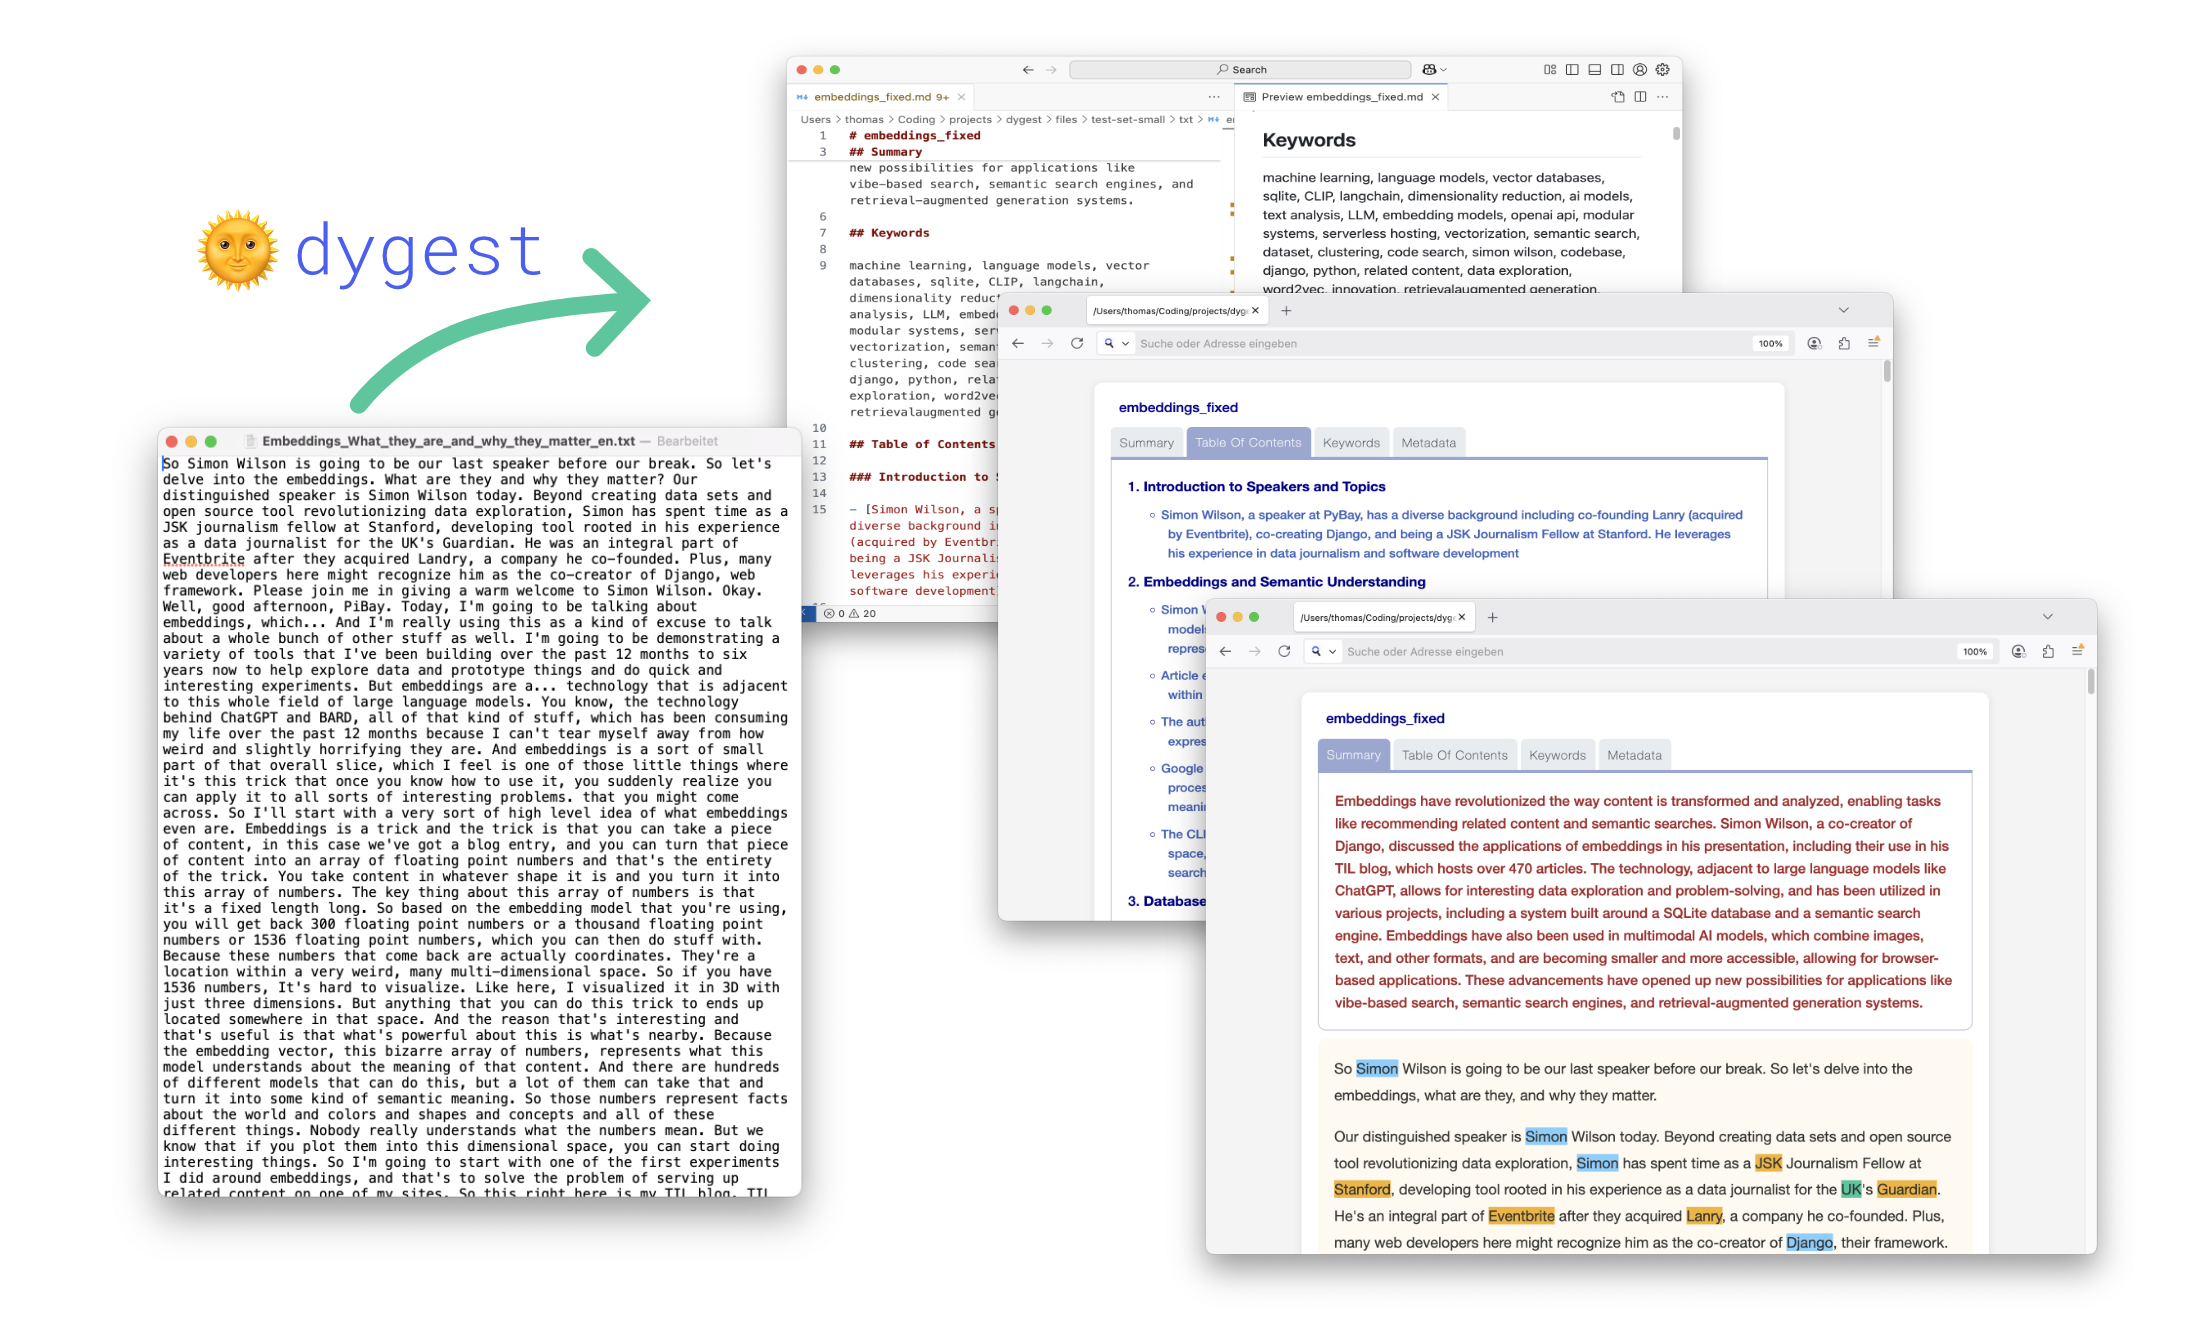Screen dimensions: 2200x1335
Task: Open extensions puzzle icon in front browser
Action: (x=2048, y=651)
